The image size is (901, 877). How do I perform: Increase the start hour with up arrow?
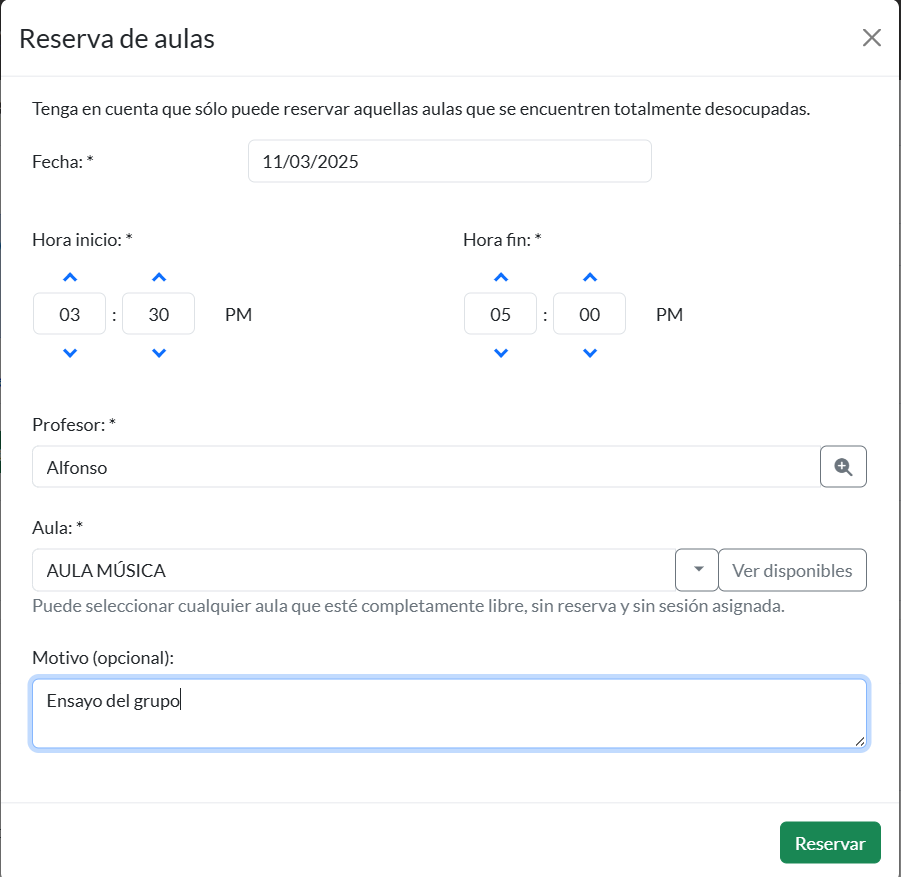coord(70,278)
